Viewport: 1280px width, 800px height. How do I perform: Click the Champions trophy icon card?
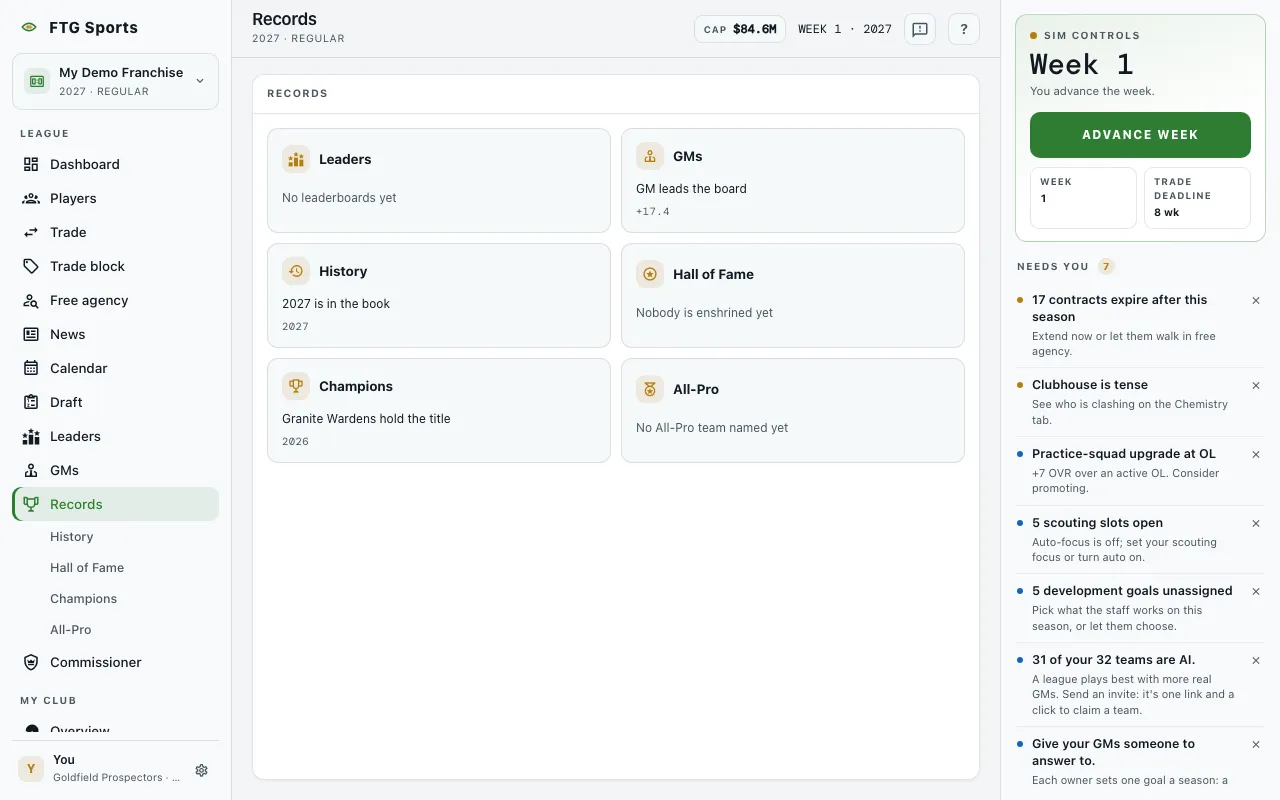click(296, 386)
